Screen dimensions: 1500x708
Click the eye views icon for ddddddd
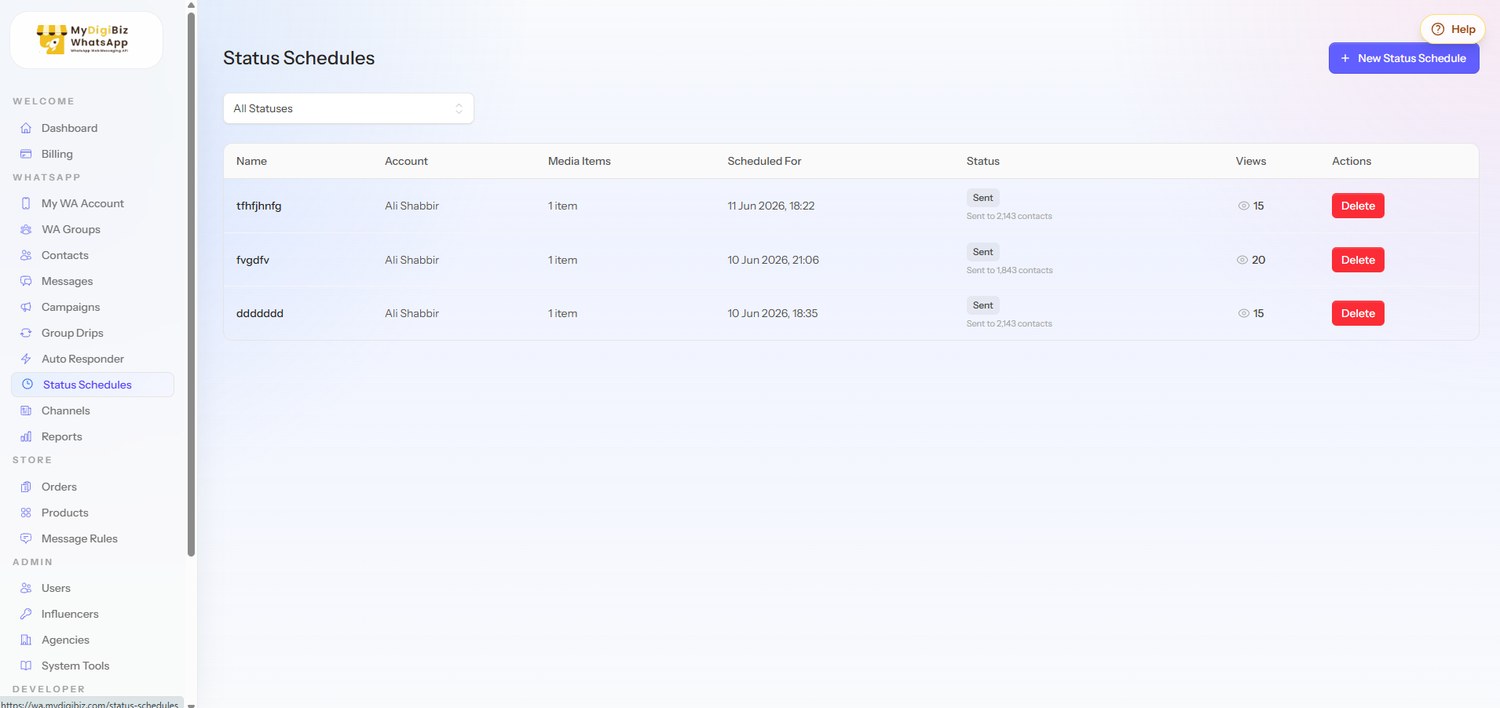tap(1244, 313)
